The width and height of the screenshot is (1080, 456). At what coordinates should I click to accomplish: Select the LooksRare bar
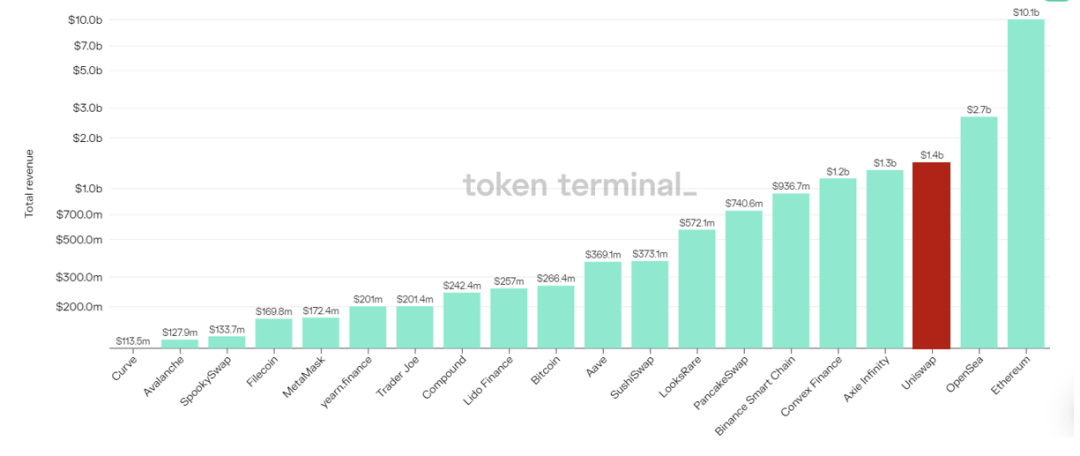(x=697, y=289)
